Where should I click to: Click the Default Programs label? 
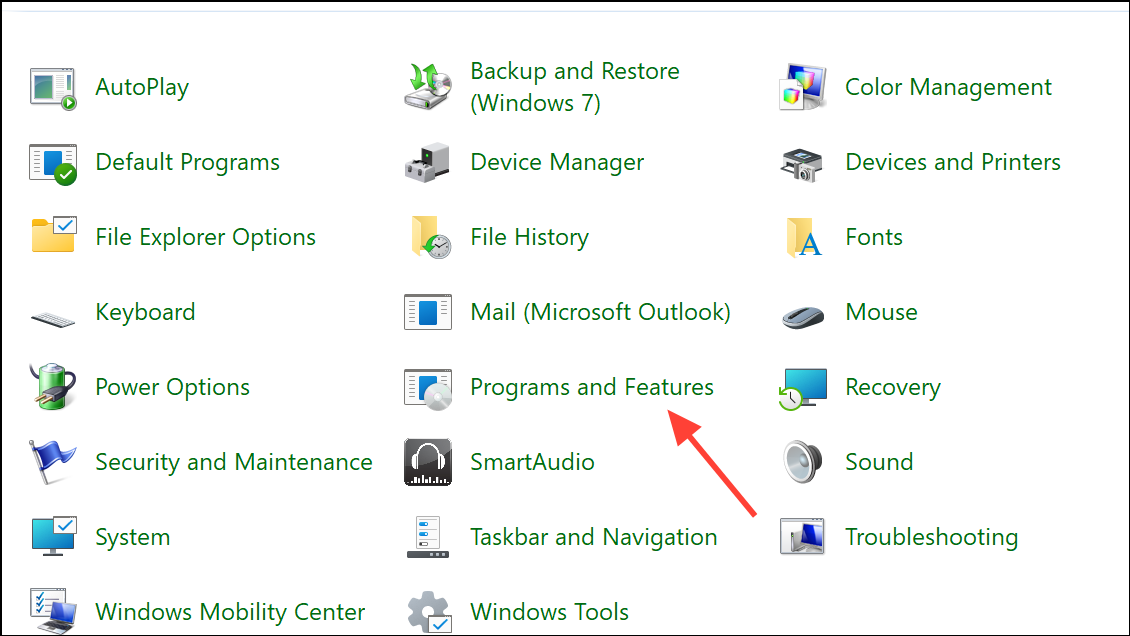(x=187, y=162)
